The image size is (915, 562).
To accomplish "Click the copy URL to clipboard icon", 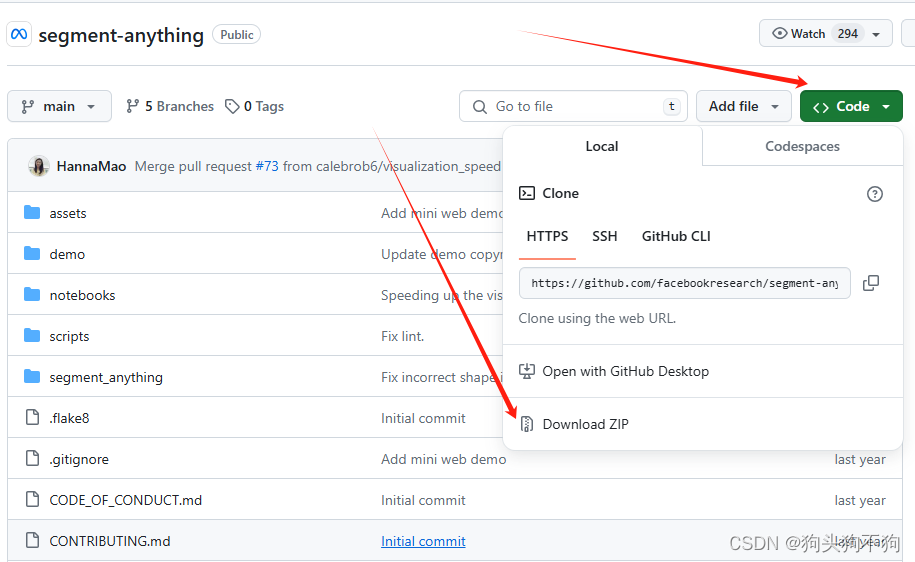I will (871, 283).
